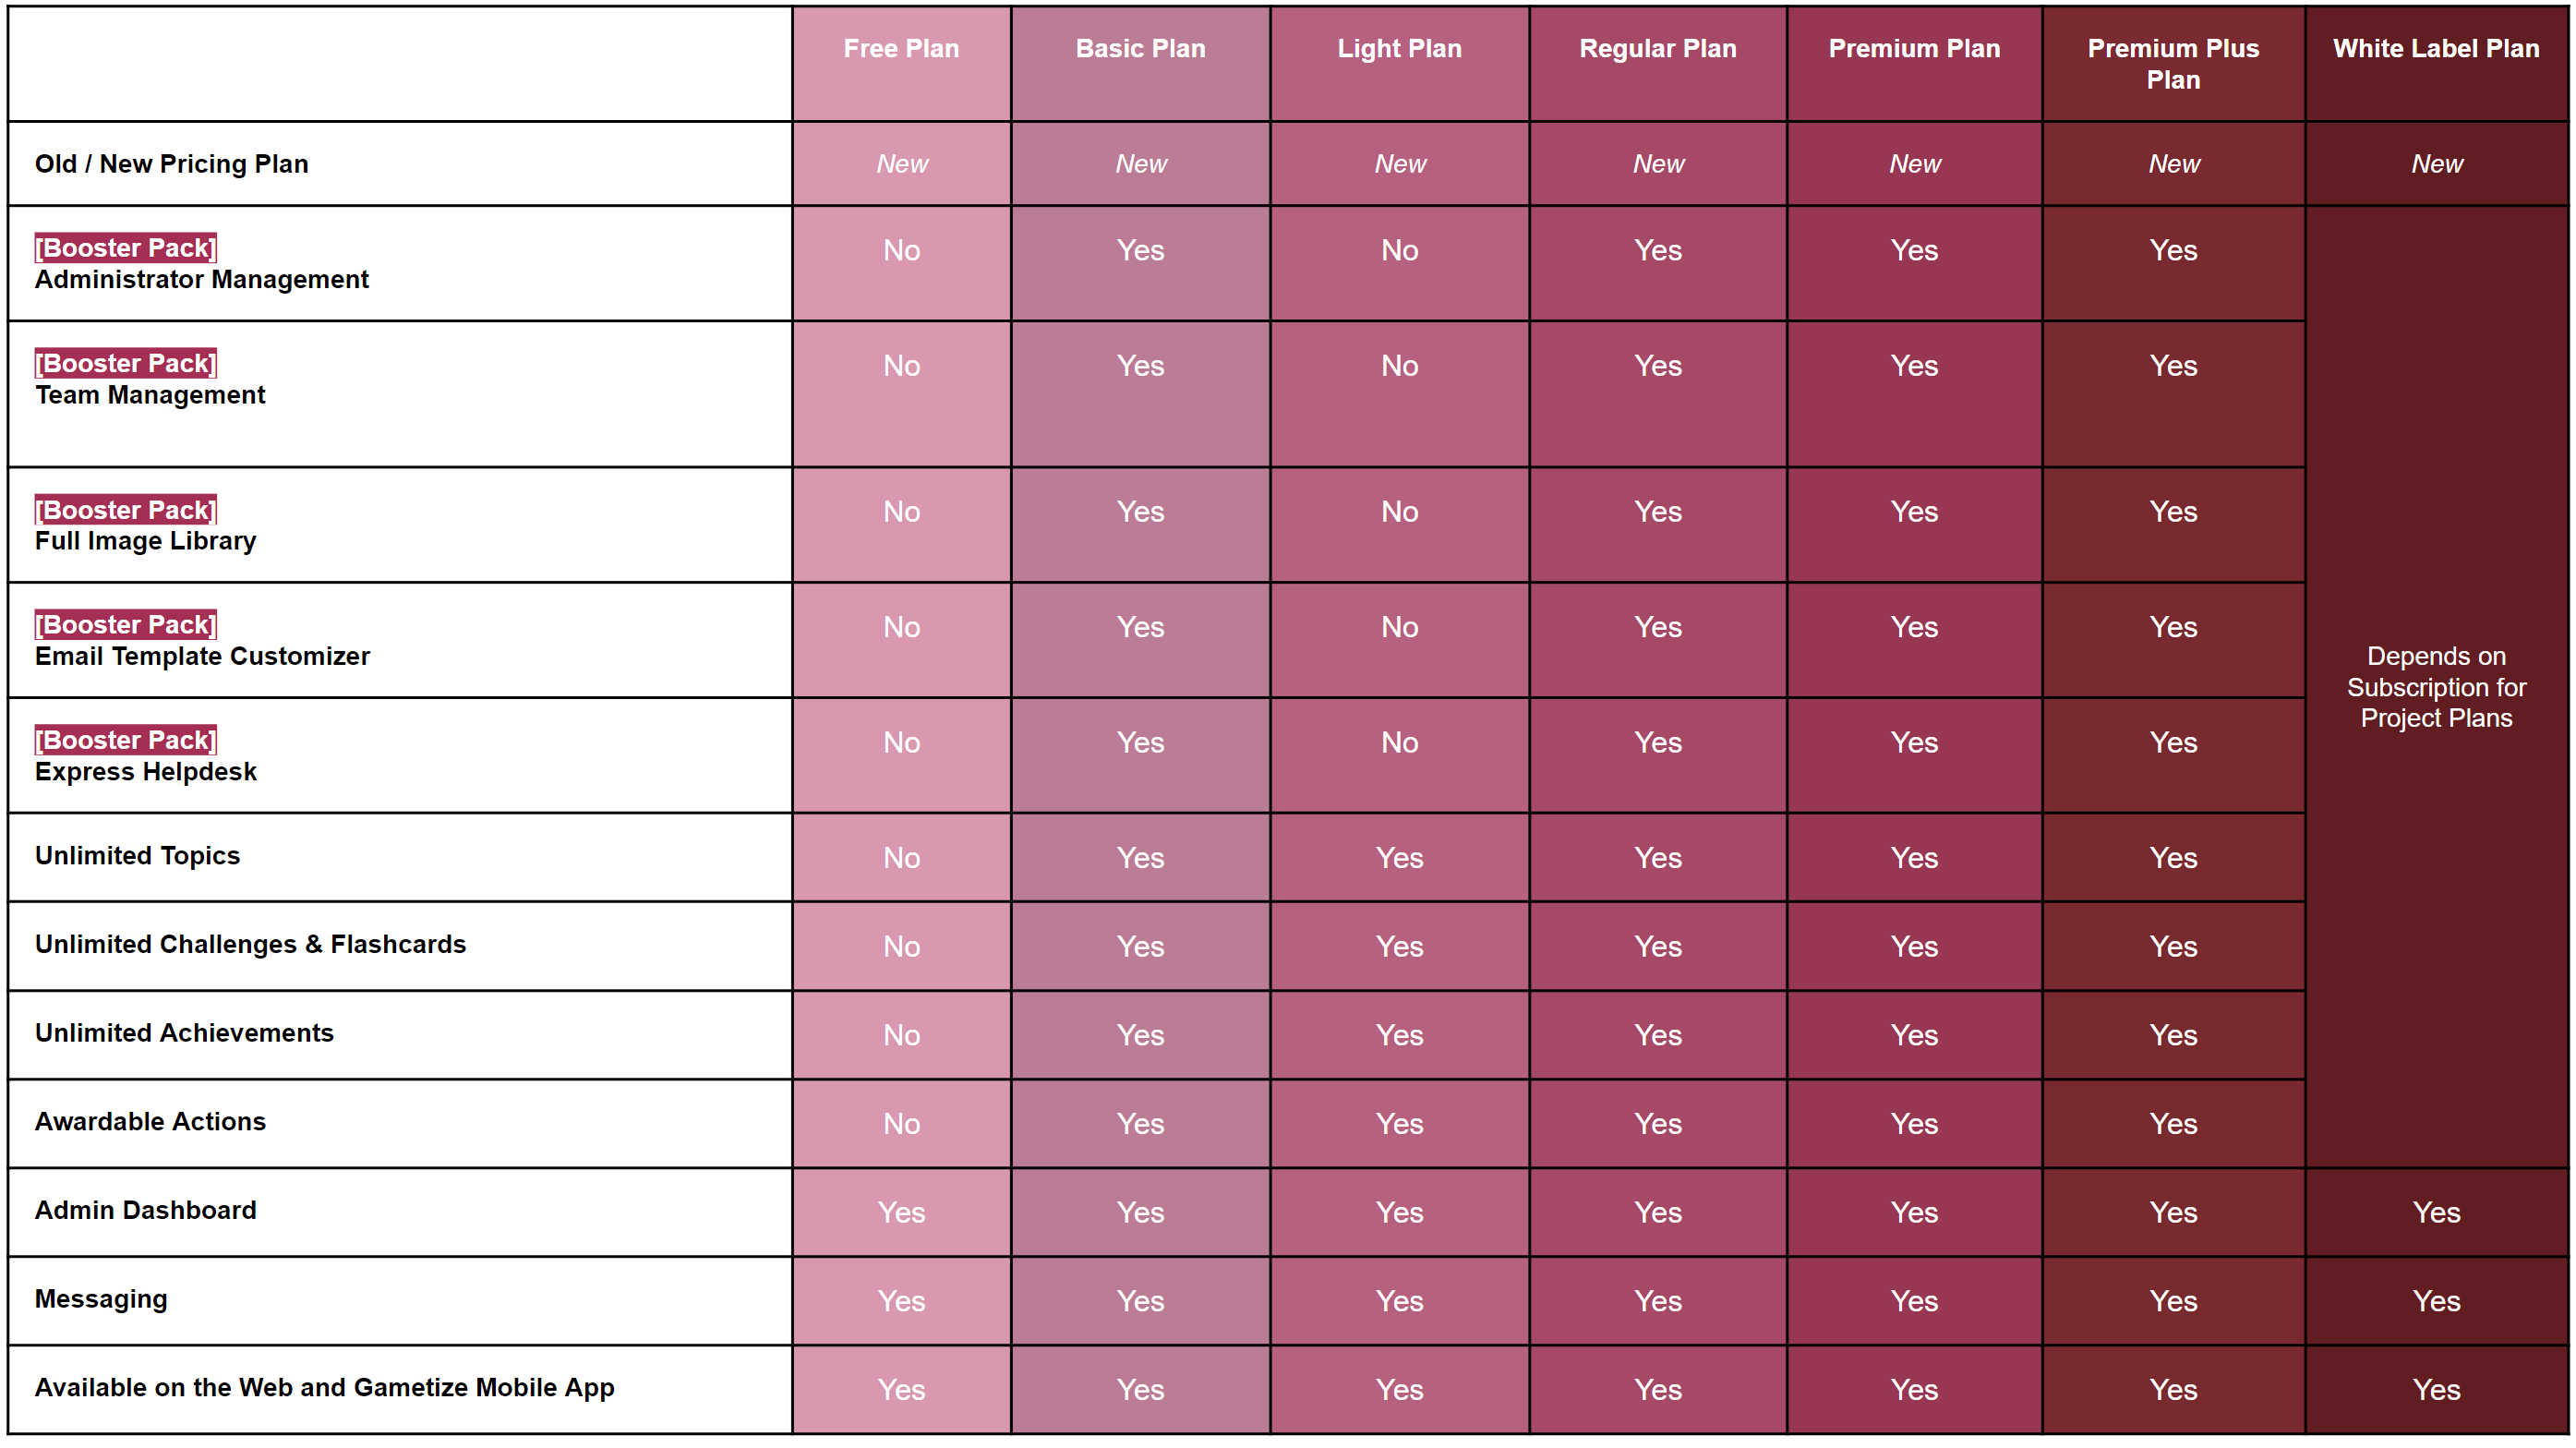Click the Premium Plus Plan header
The width and height of the screenshot is (2576, 1448).
pyautogui.click(x=2173, y=64)
